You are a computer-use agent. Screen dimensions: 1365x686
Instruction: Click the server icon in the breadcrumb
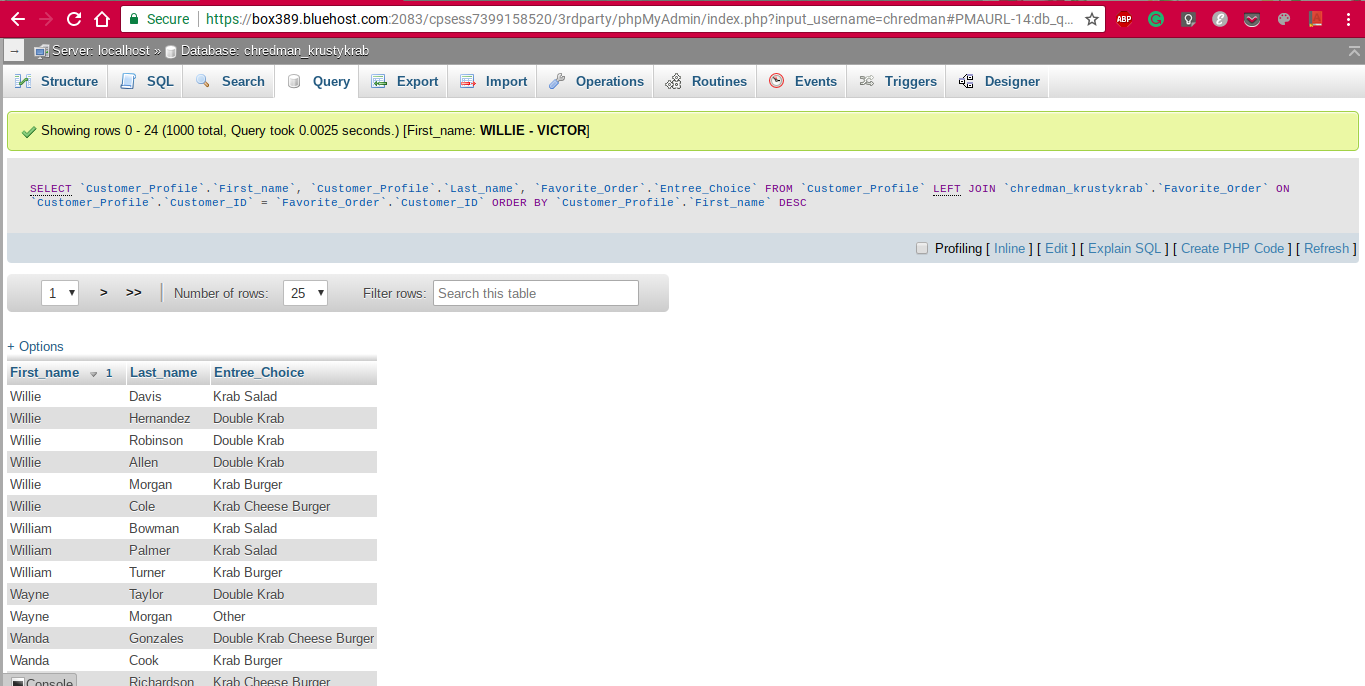point(41,51)
